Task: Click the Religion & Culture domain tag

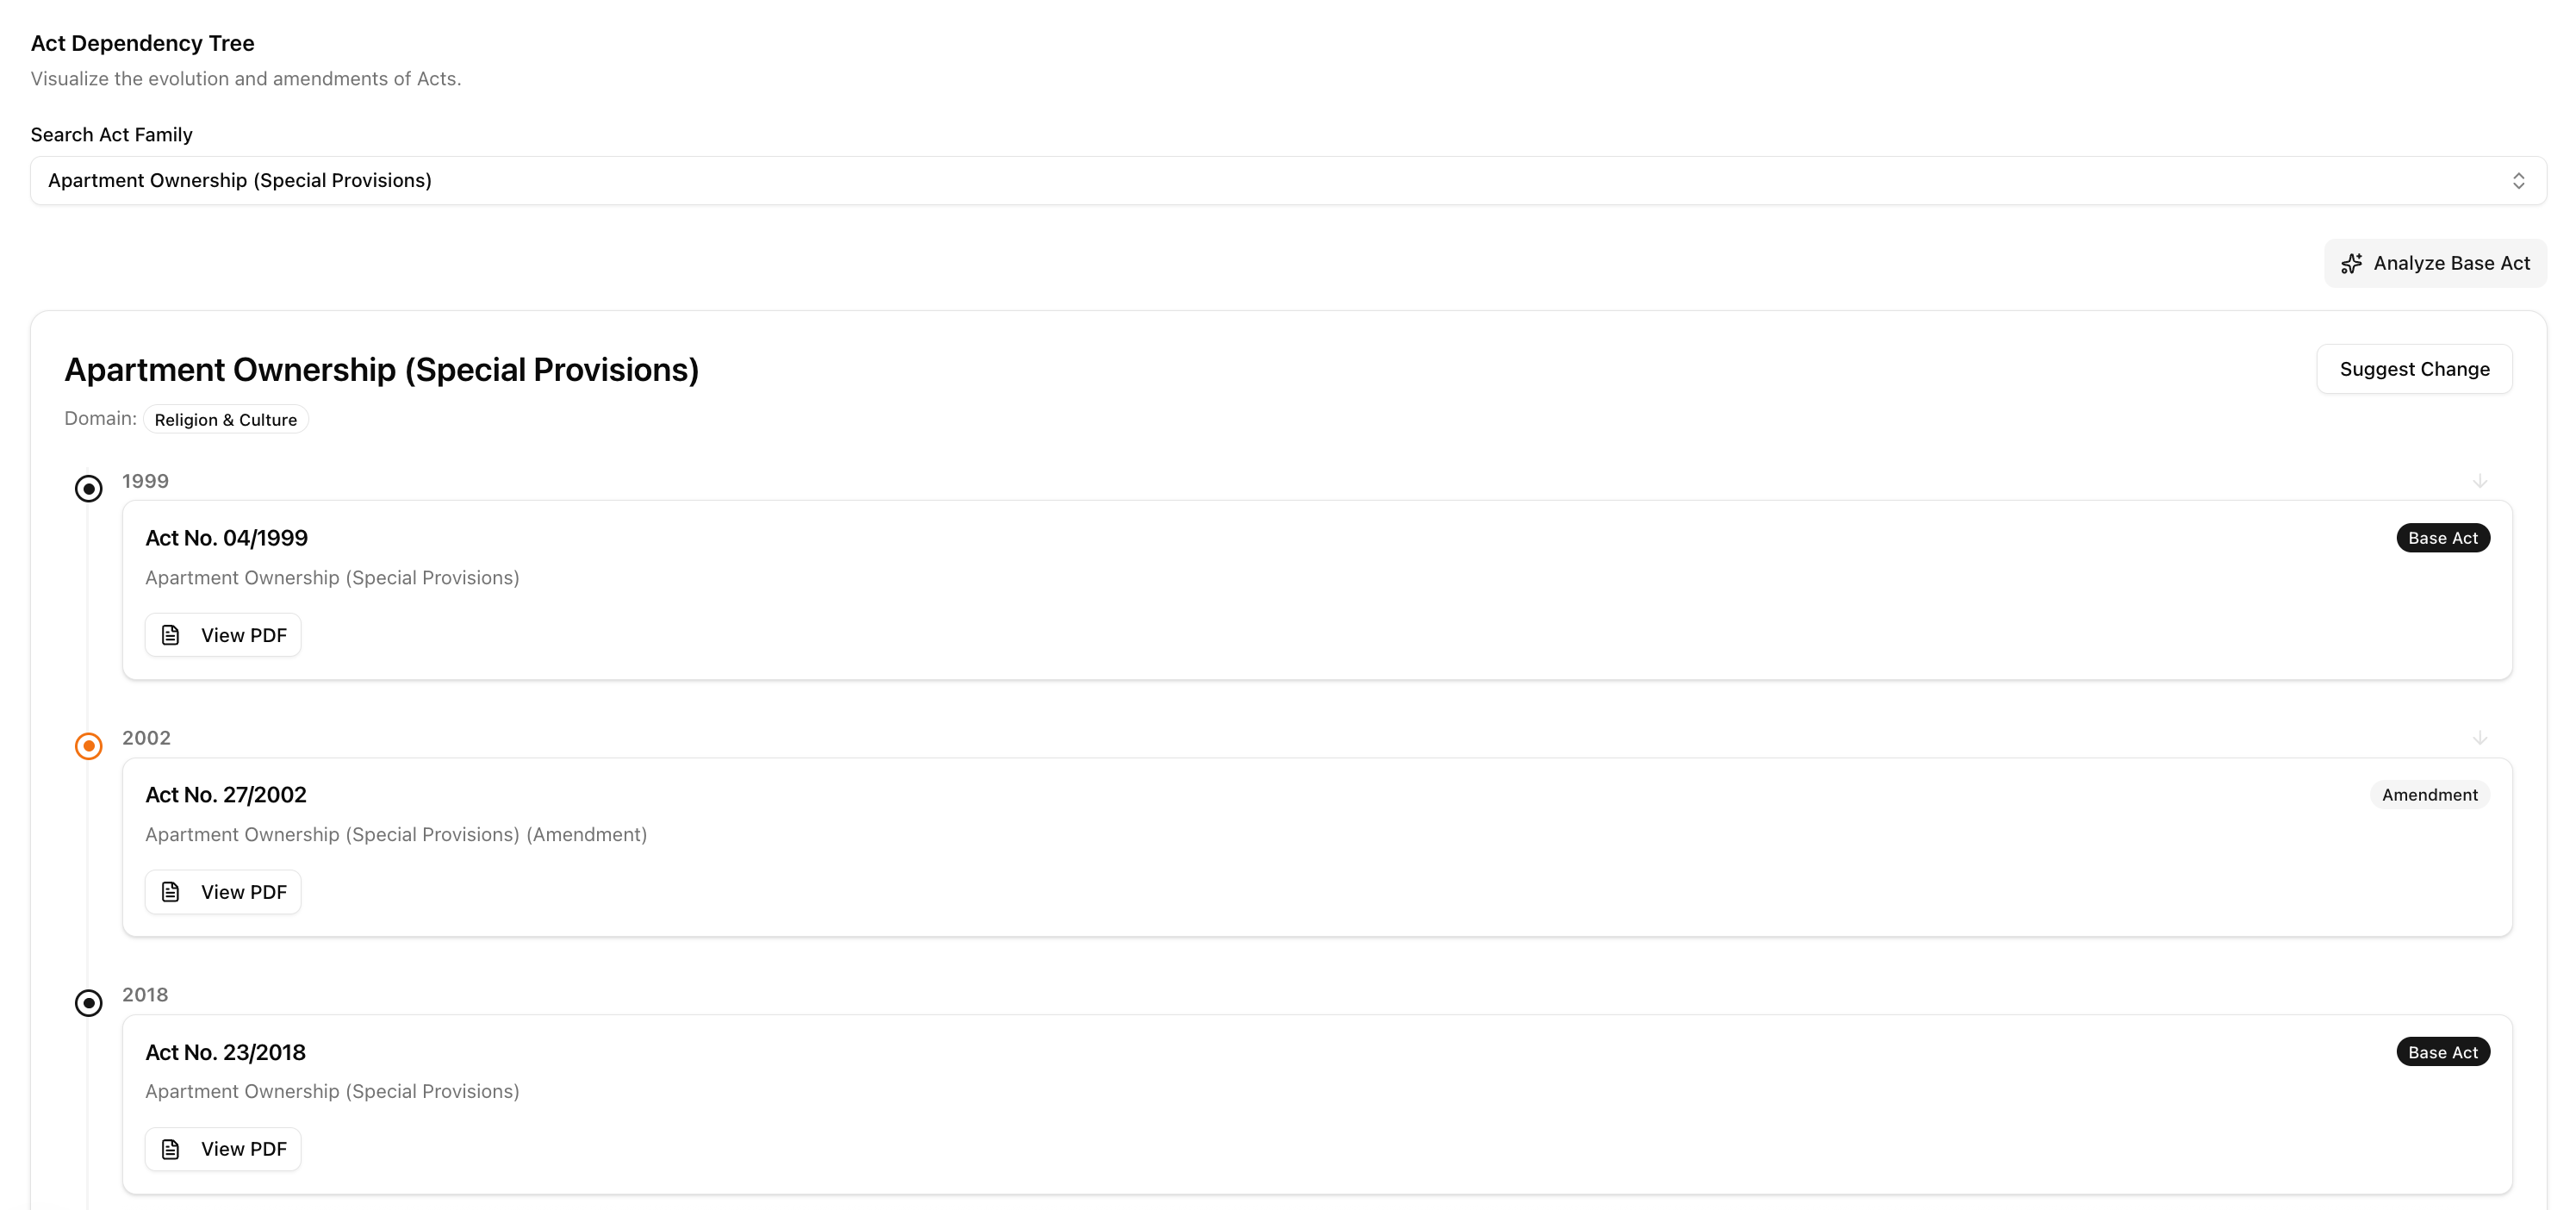Action: point(226,420)
